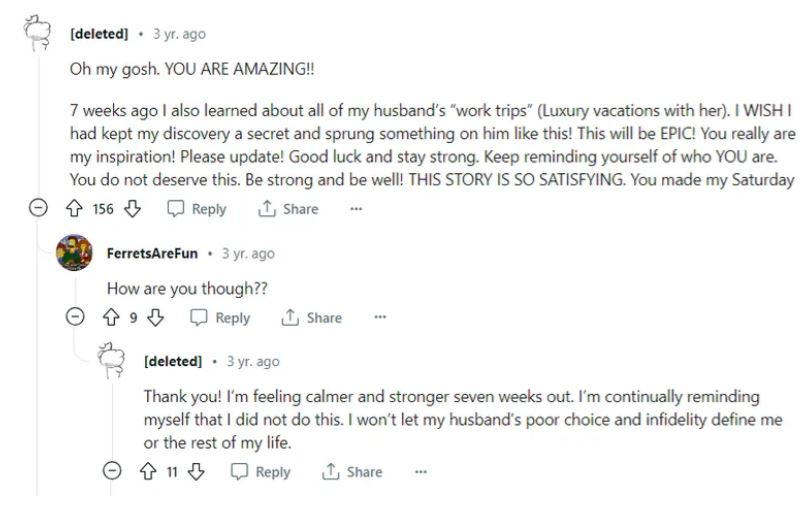Downvote FerretsAreFun's comment

pyautogui.click(x=154, y=318)
